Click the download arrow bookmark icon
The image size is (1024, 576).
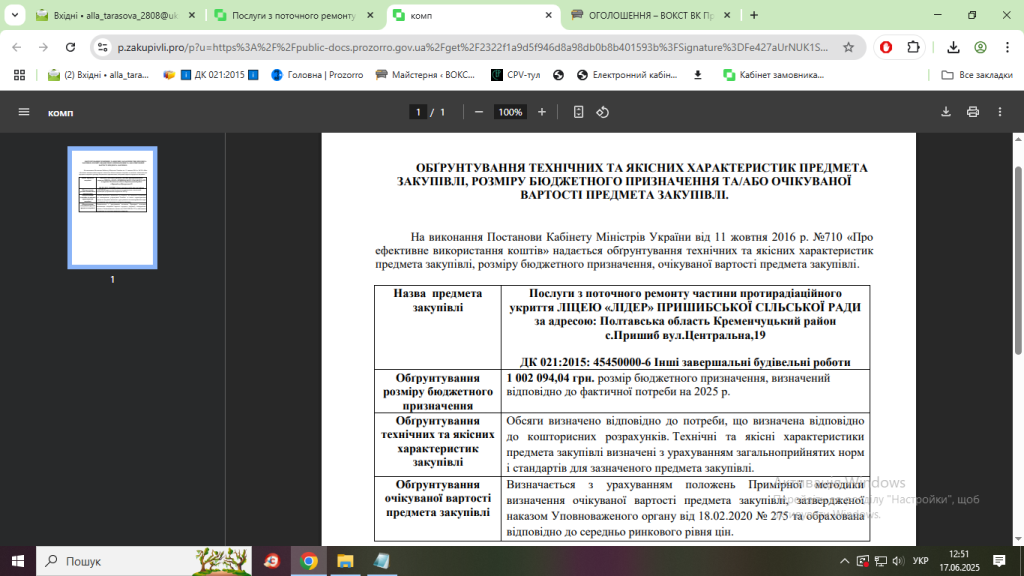pyautogui.click(x=697, y=75)
